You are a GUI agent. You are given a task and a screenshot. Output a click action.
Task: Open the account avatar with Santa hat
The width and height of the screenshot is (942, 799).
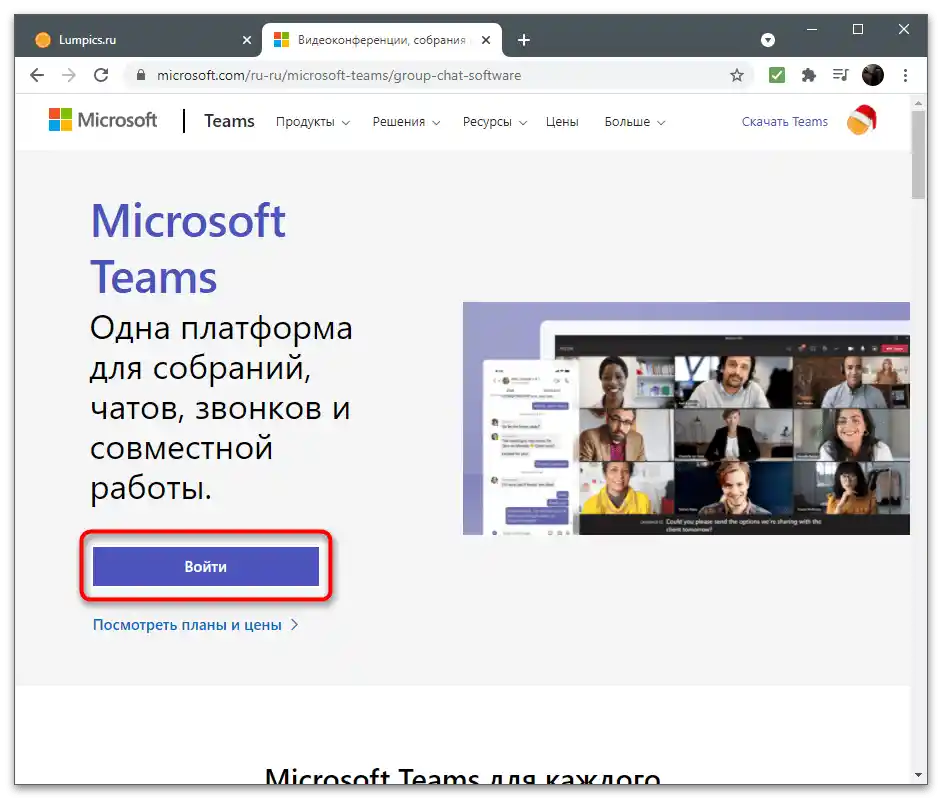pos(861,120)
